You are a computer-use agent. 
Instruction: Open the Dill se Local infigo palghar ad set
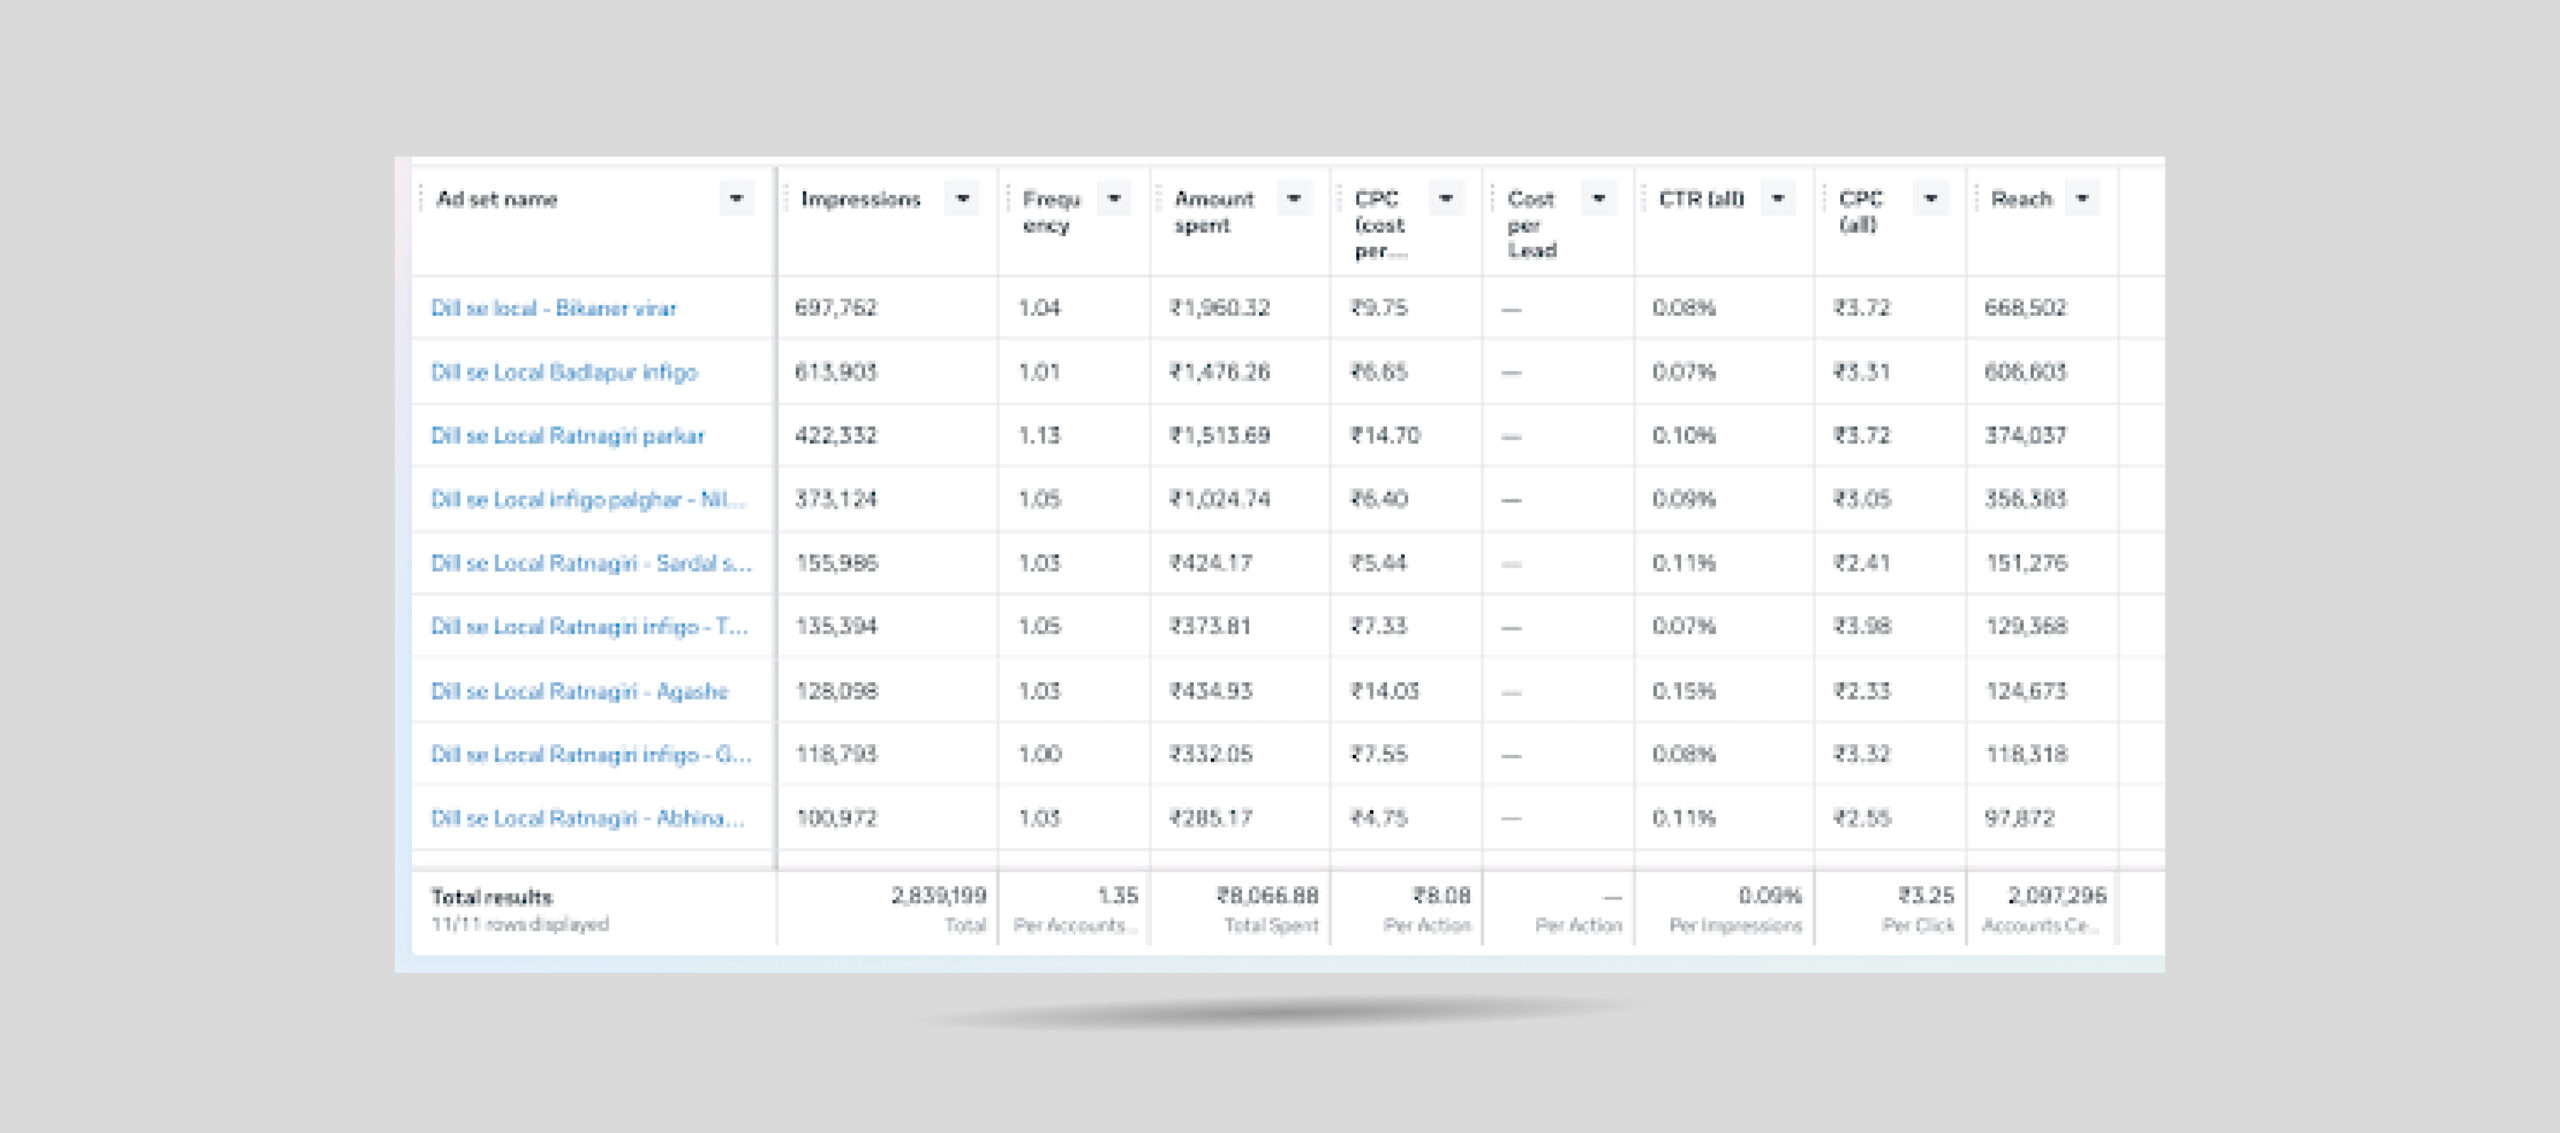[587, 499]
